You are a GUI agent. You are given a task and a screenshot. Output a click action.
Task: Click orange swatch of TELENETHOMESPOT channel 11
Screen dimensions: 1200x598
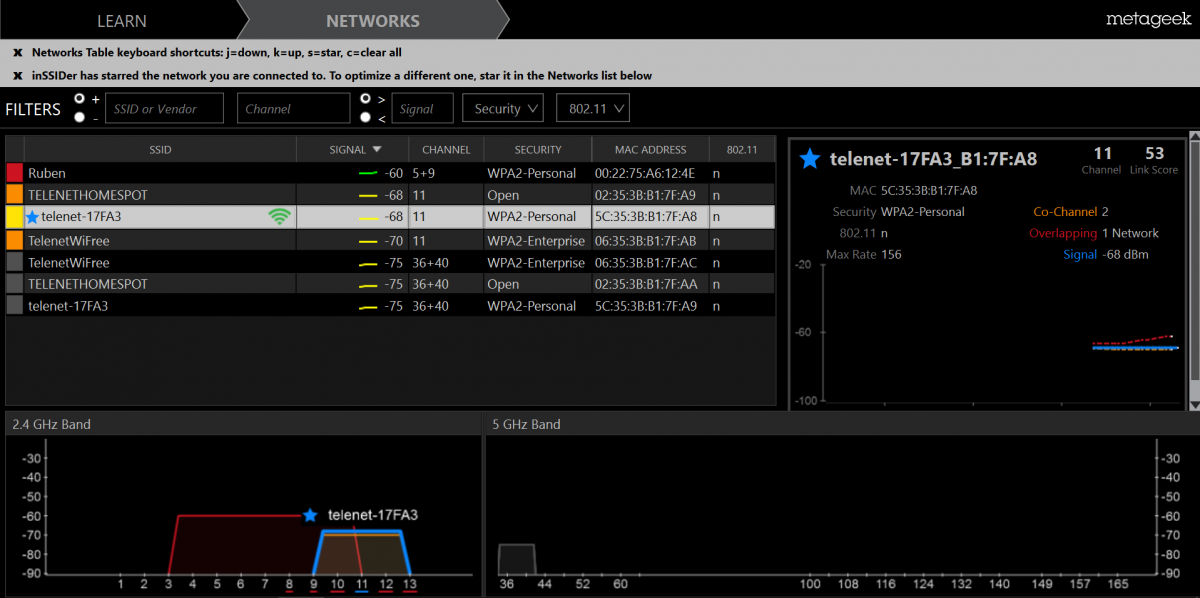14,195
